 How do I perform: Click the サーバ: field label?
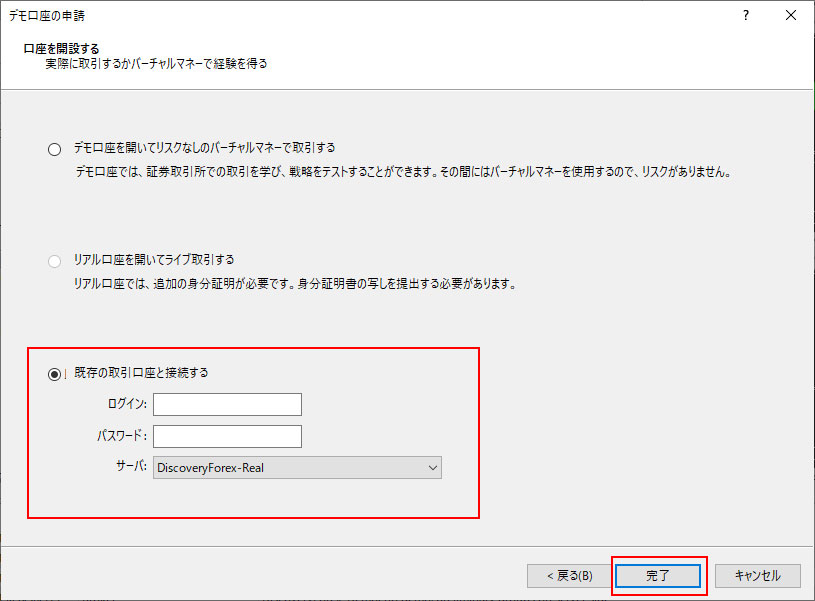click(x=132, y=468)
